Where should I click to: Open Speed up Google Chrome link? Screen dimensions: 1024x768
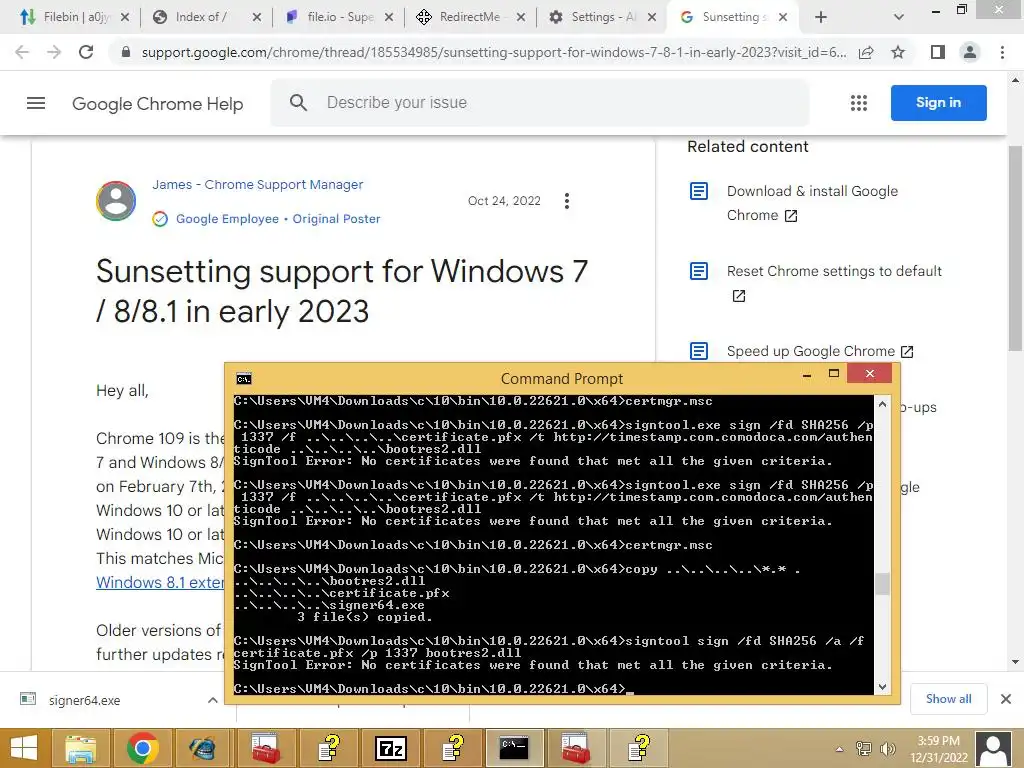pos(820,351)
